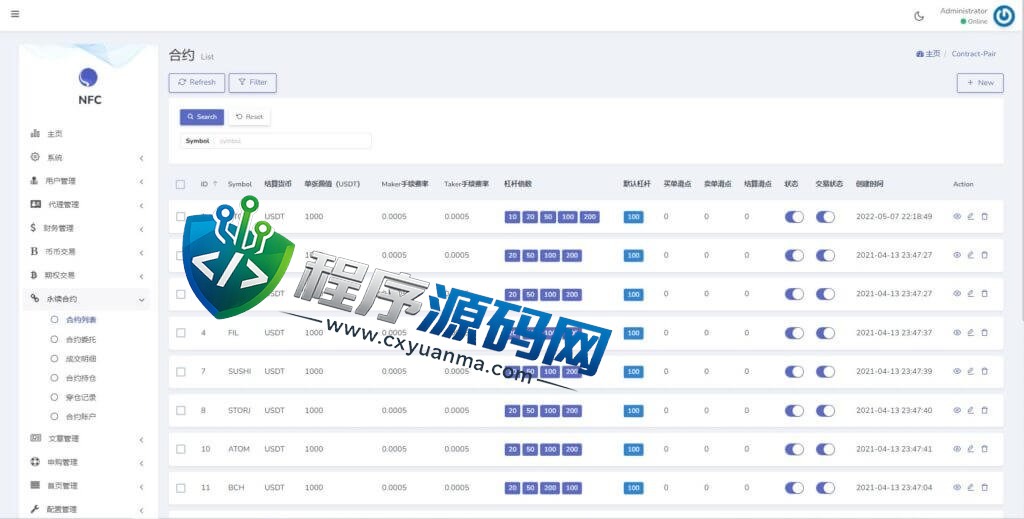This screenshot has height=519, width=1024.
Task: Edit the BCH contract row
Action: 970,488
